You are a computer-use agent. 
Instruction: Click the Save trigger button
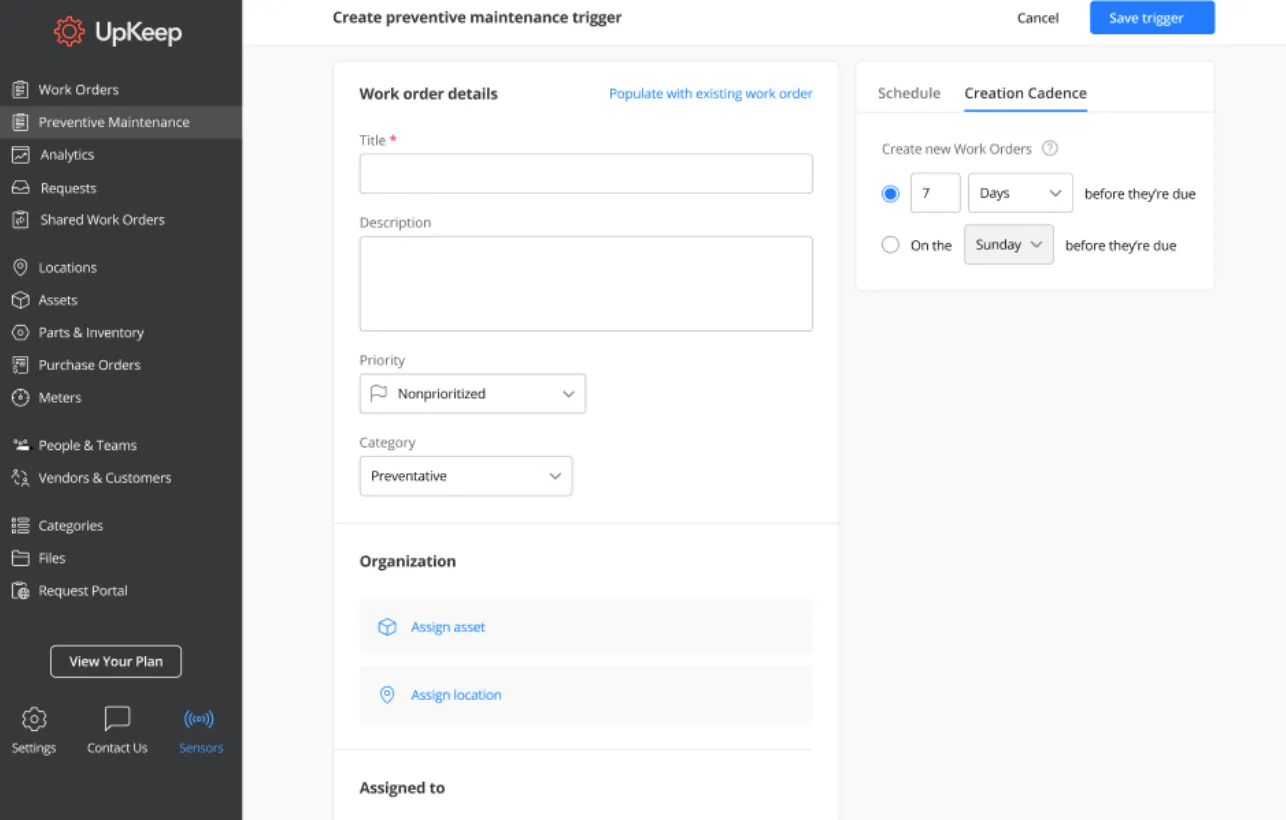1152,18
